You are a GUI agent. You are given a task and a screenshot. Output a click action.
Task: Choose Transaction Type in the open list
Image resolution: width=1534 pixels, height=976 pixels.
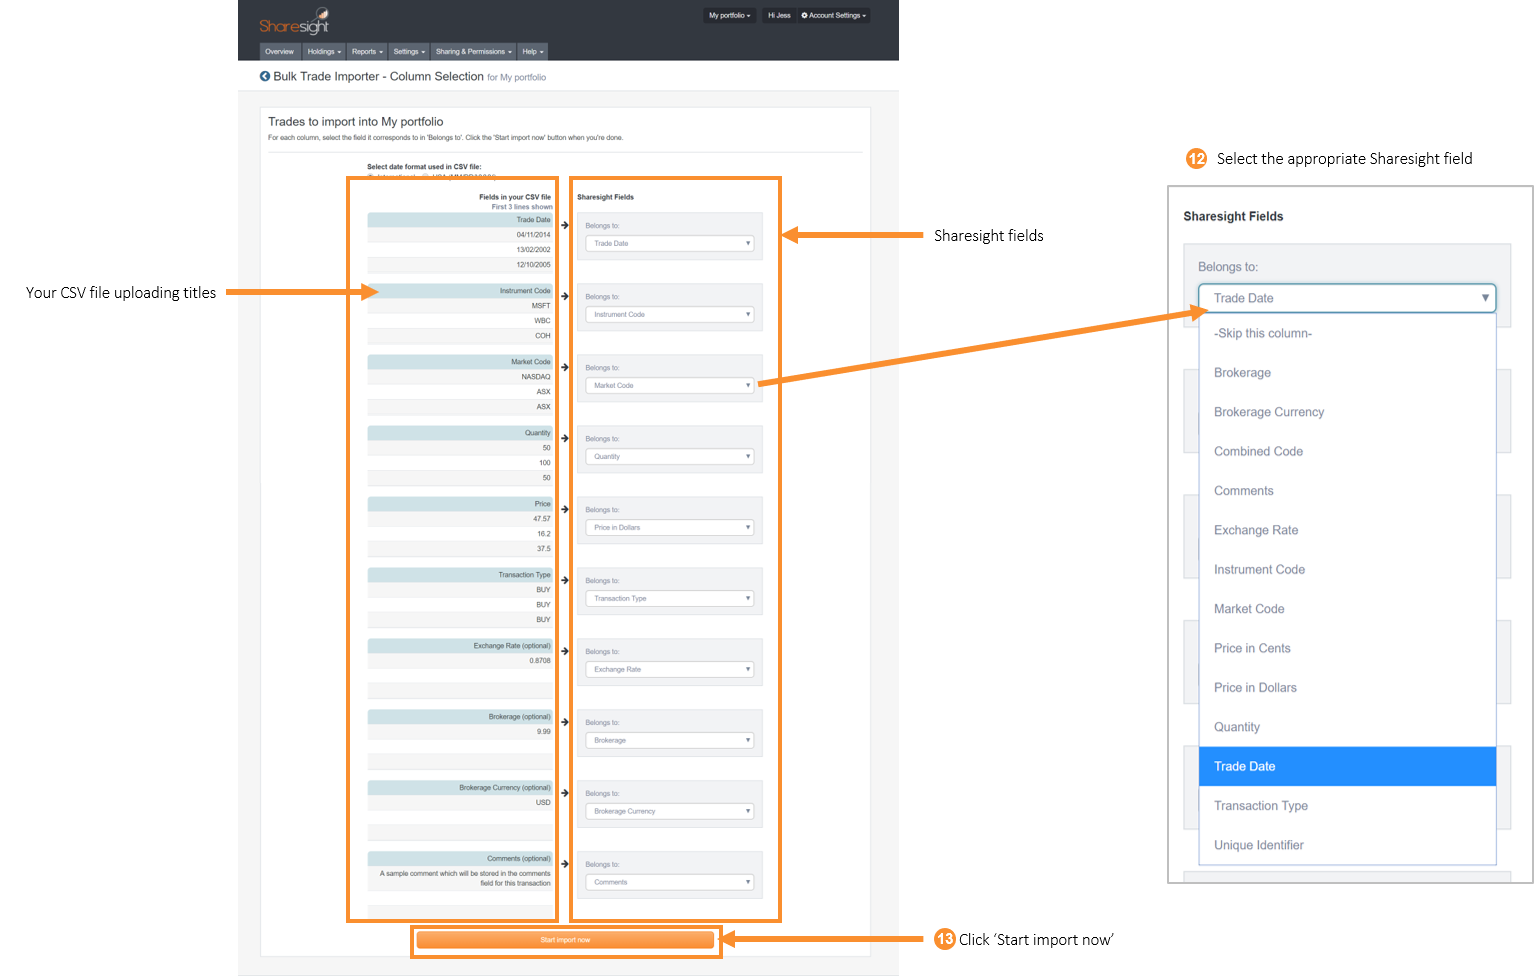click(x=1347, y=806)
